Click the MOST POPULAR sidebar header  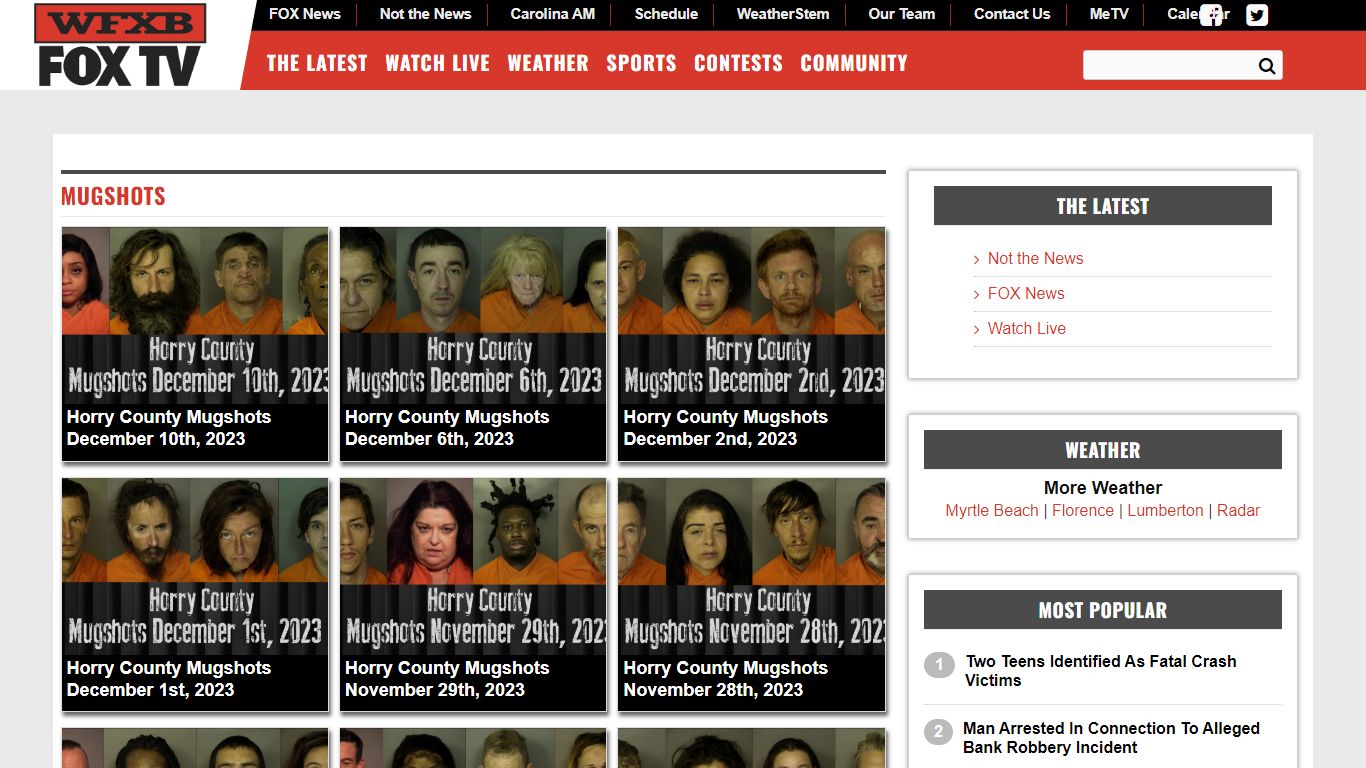click(x=1103, y=610)
